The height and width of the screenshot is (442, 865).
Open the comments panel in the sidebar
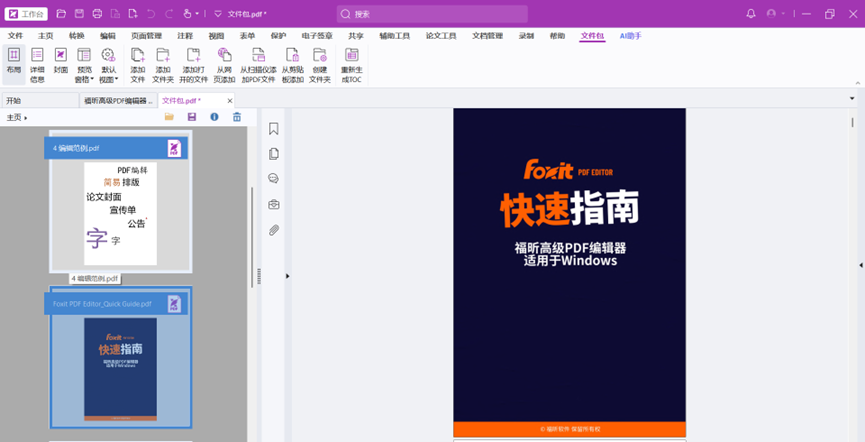click(274, 179)
